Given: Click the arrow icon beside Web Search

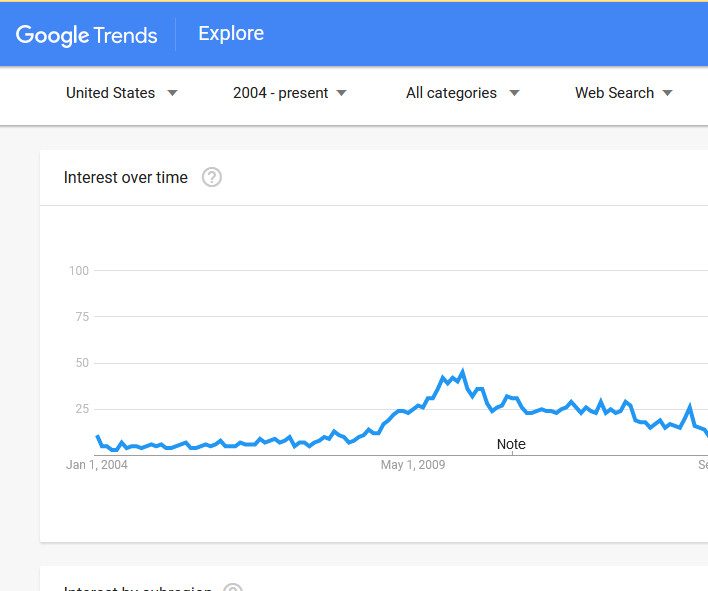Looking at the screenshot, I should tap(667, 93).
